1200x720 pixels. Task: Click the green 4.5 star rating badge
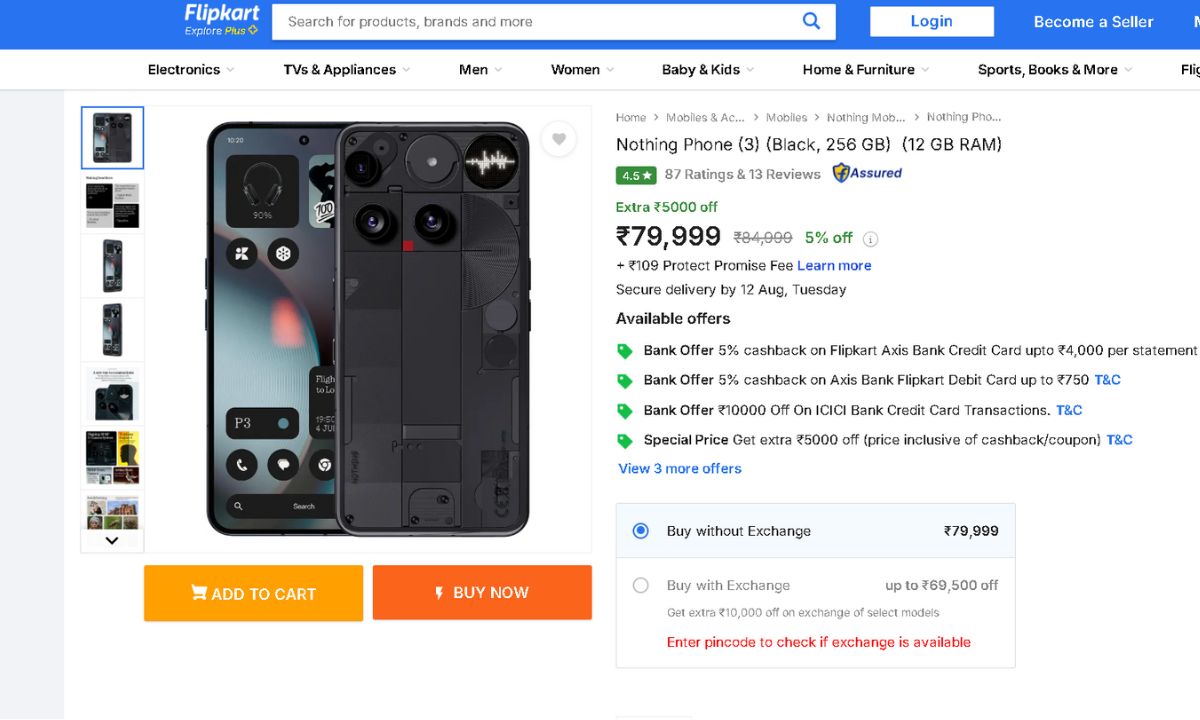(636, 175)
